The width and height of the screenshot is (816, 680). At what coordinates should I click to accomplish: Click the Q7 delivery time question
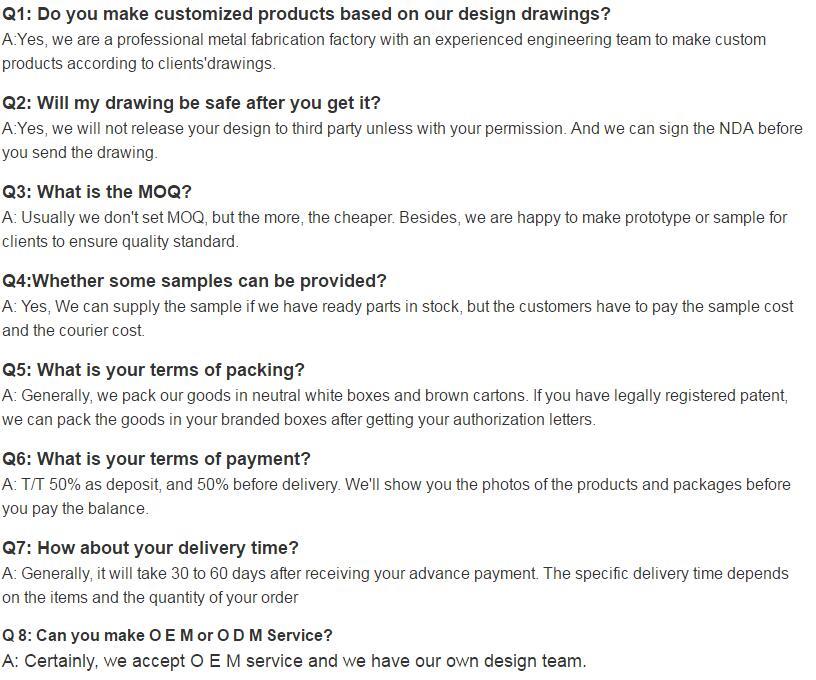point(150,548)
